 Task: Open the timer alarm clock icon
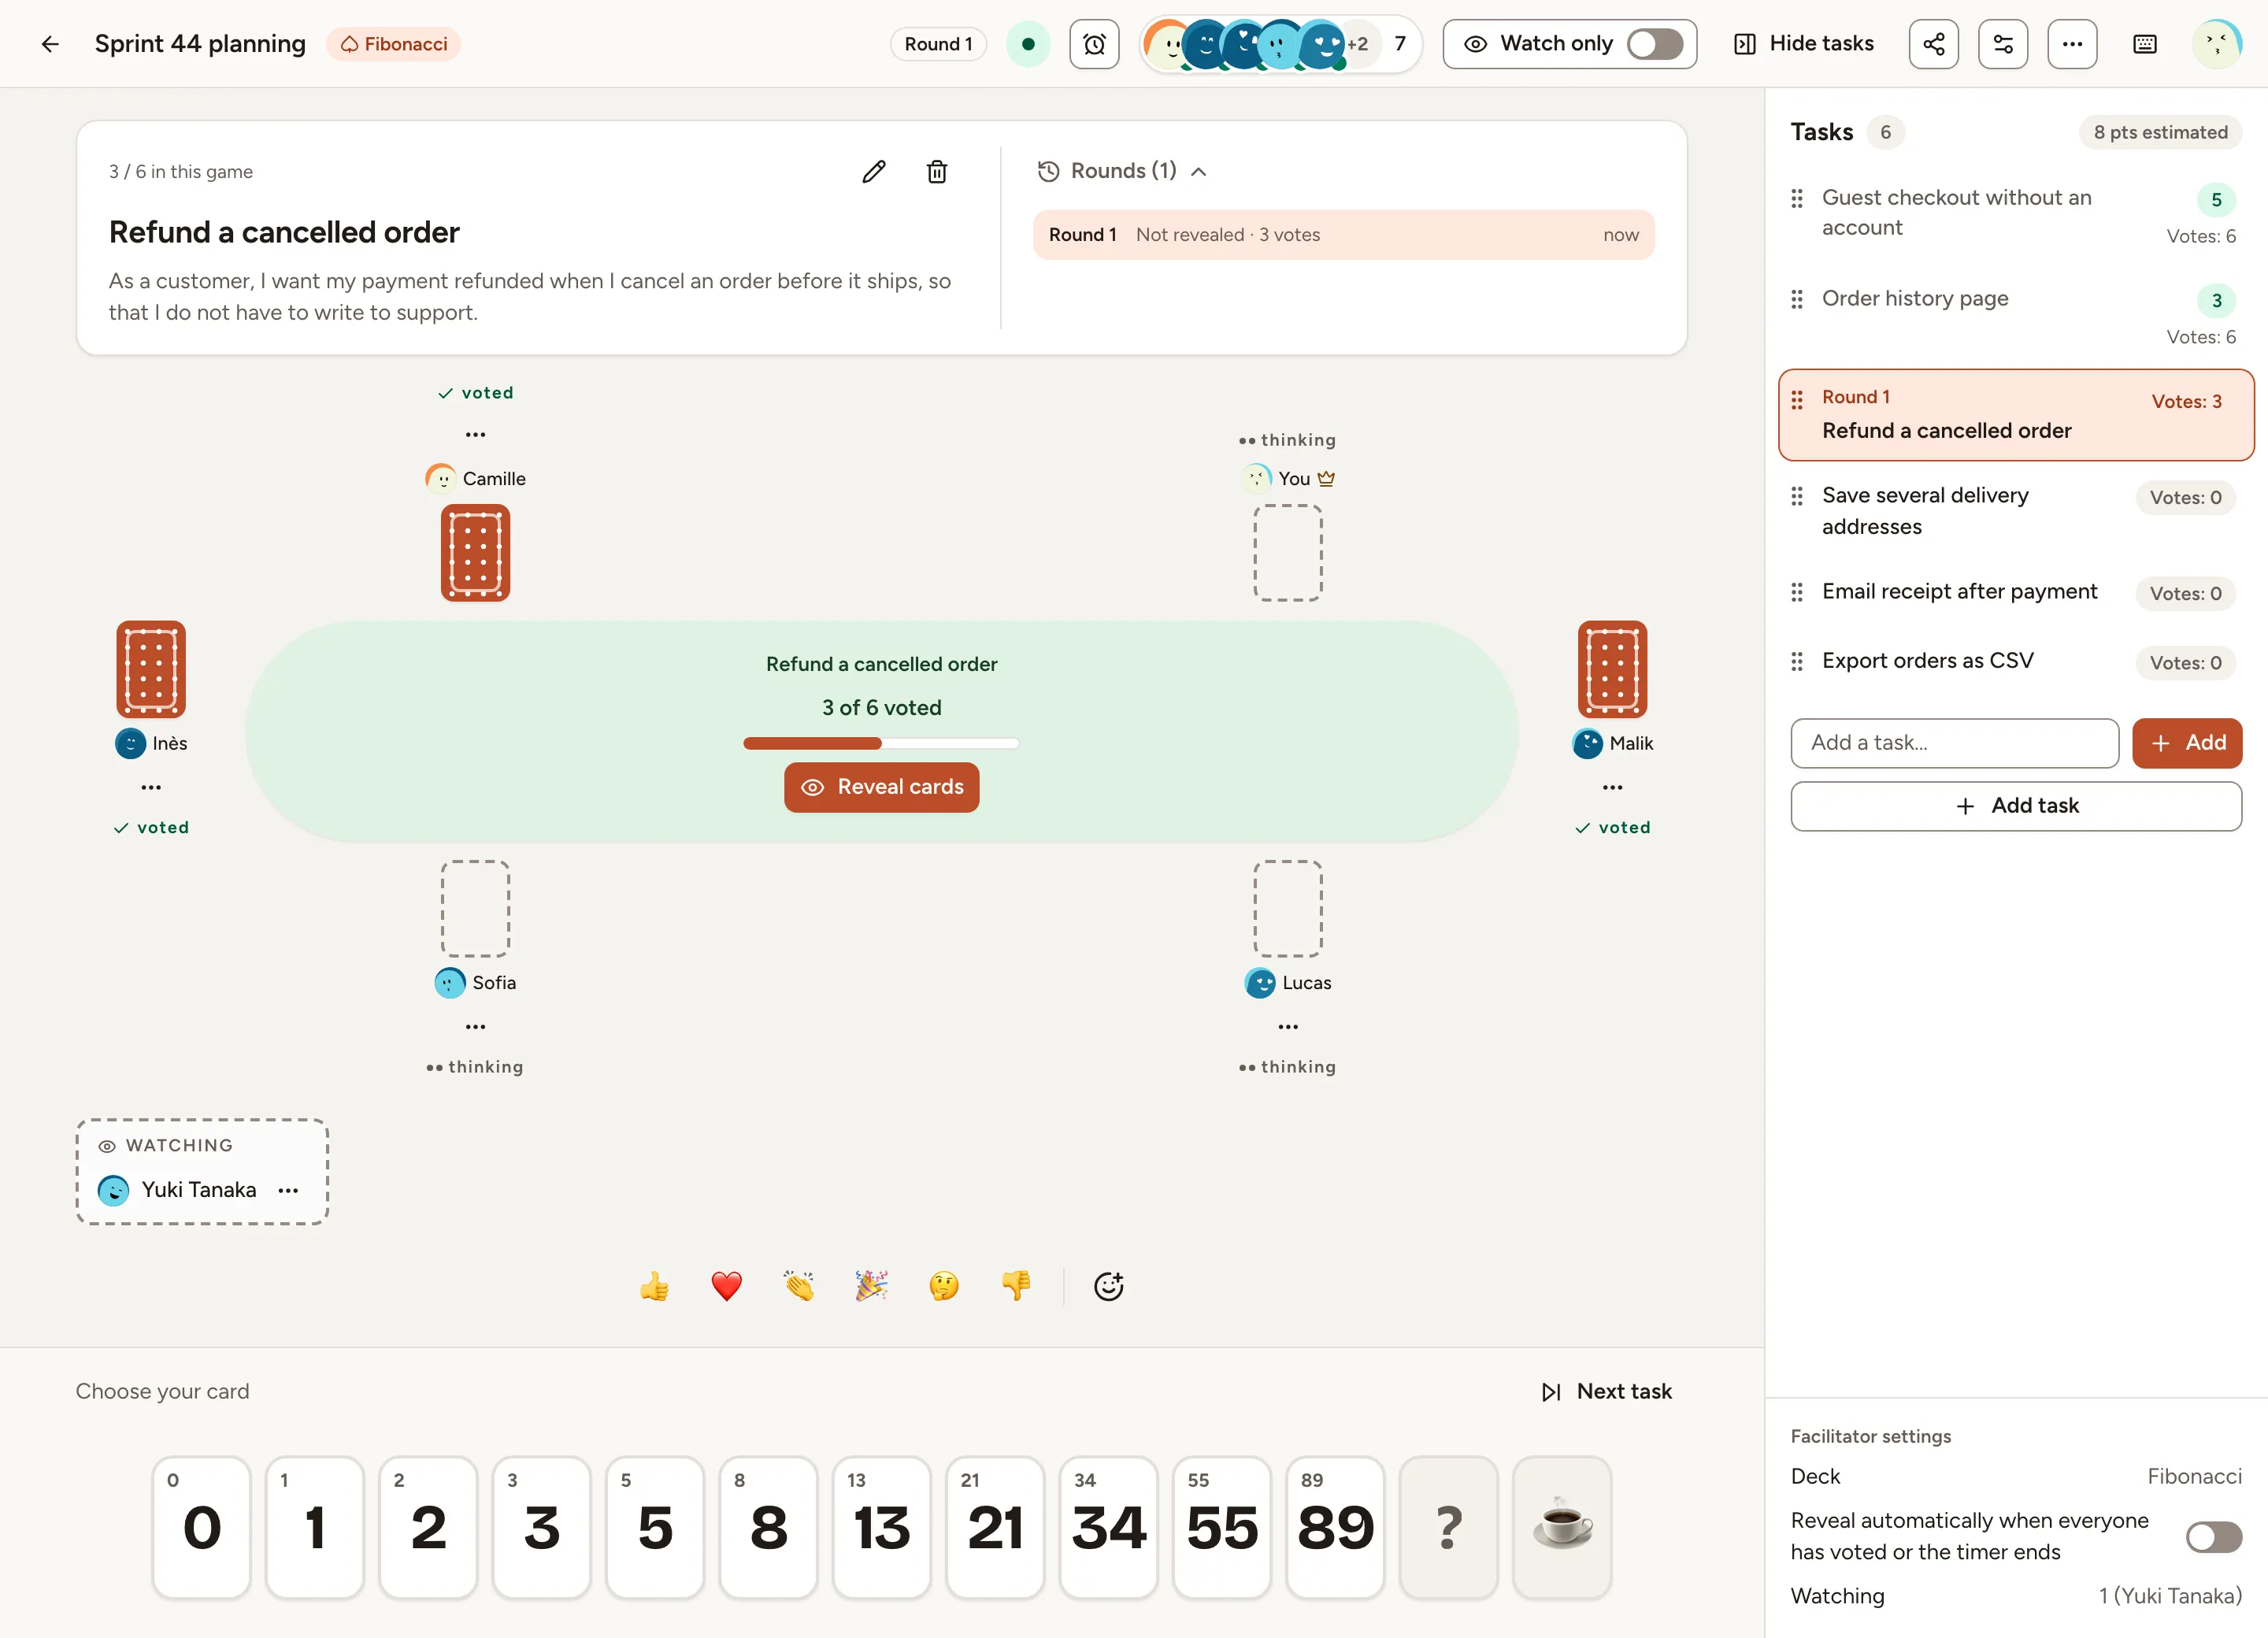[x=1094, y=44]
